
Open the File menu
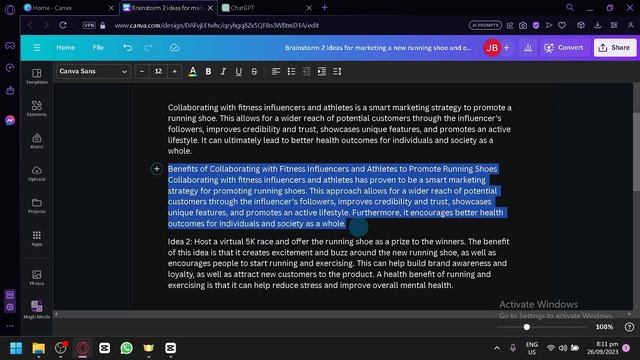98,48
